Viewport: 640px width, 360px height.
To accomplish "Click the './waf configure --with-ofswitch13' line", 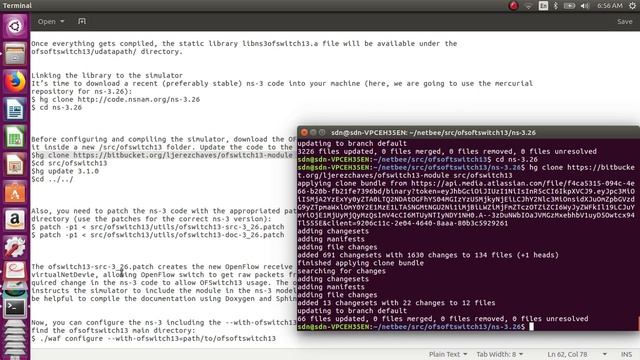I will pyautogui.click(x=153, y=338).
